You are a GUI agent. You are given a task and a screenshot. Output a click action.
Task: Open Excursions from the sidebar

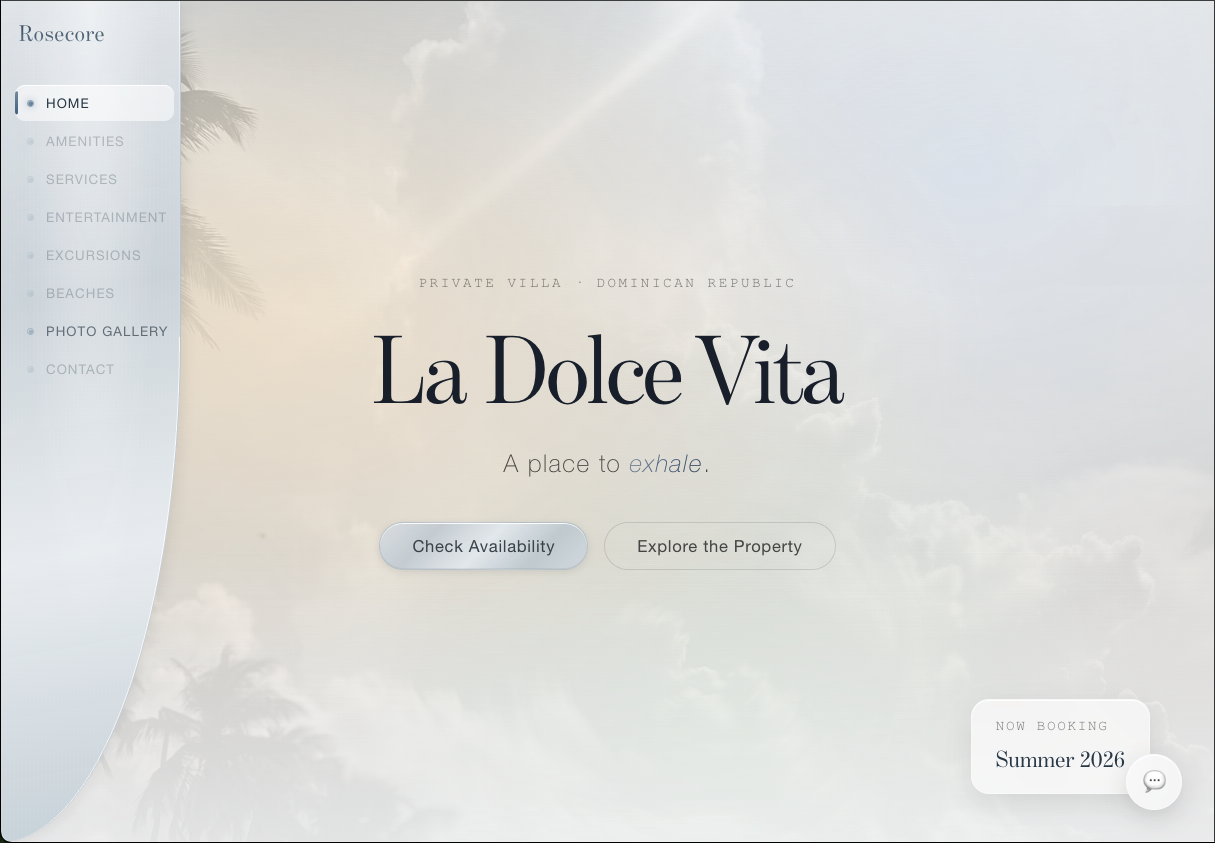[x=95, y=255]
